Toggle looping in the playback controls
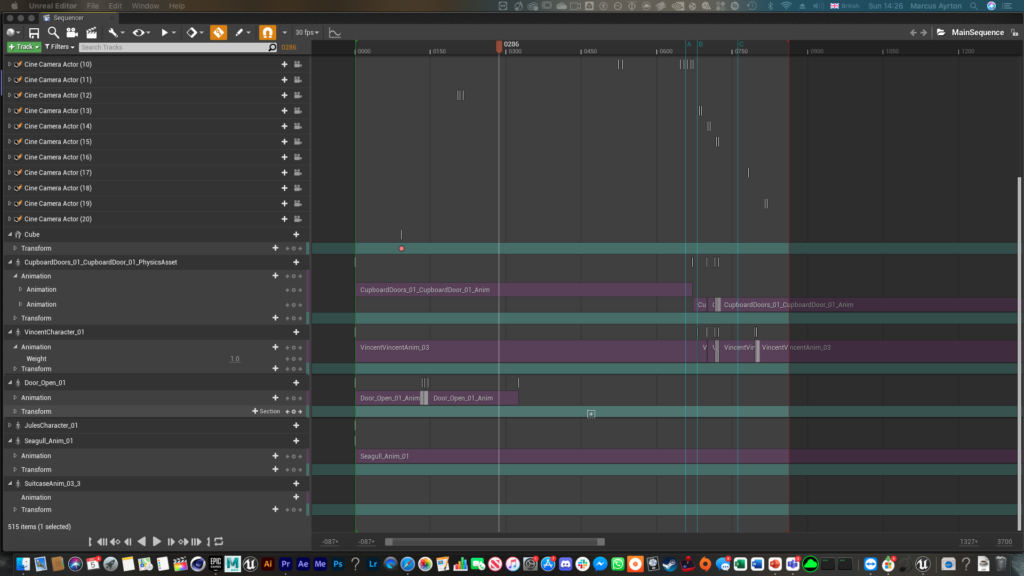The width and height of the screenshot is (1024, 576). click(219, 541)
